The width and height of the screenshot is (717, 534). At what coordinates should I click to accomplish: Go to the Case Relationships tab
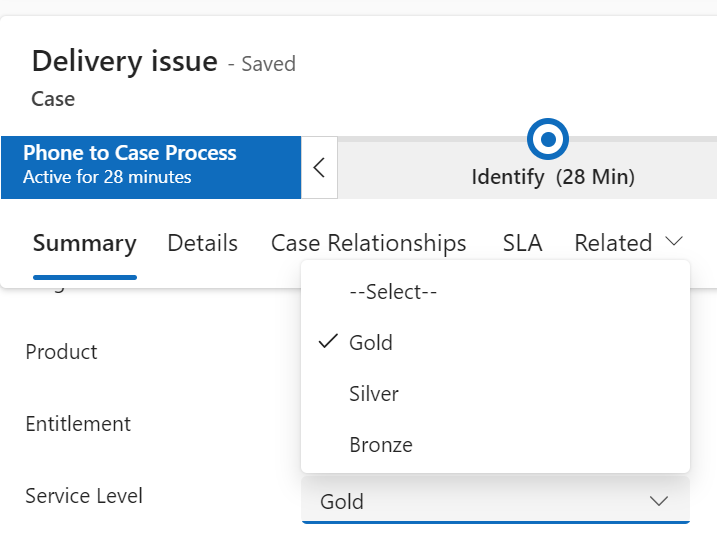tap(369, 243)
